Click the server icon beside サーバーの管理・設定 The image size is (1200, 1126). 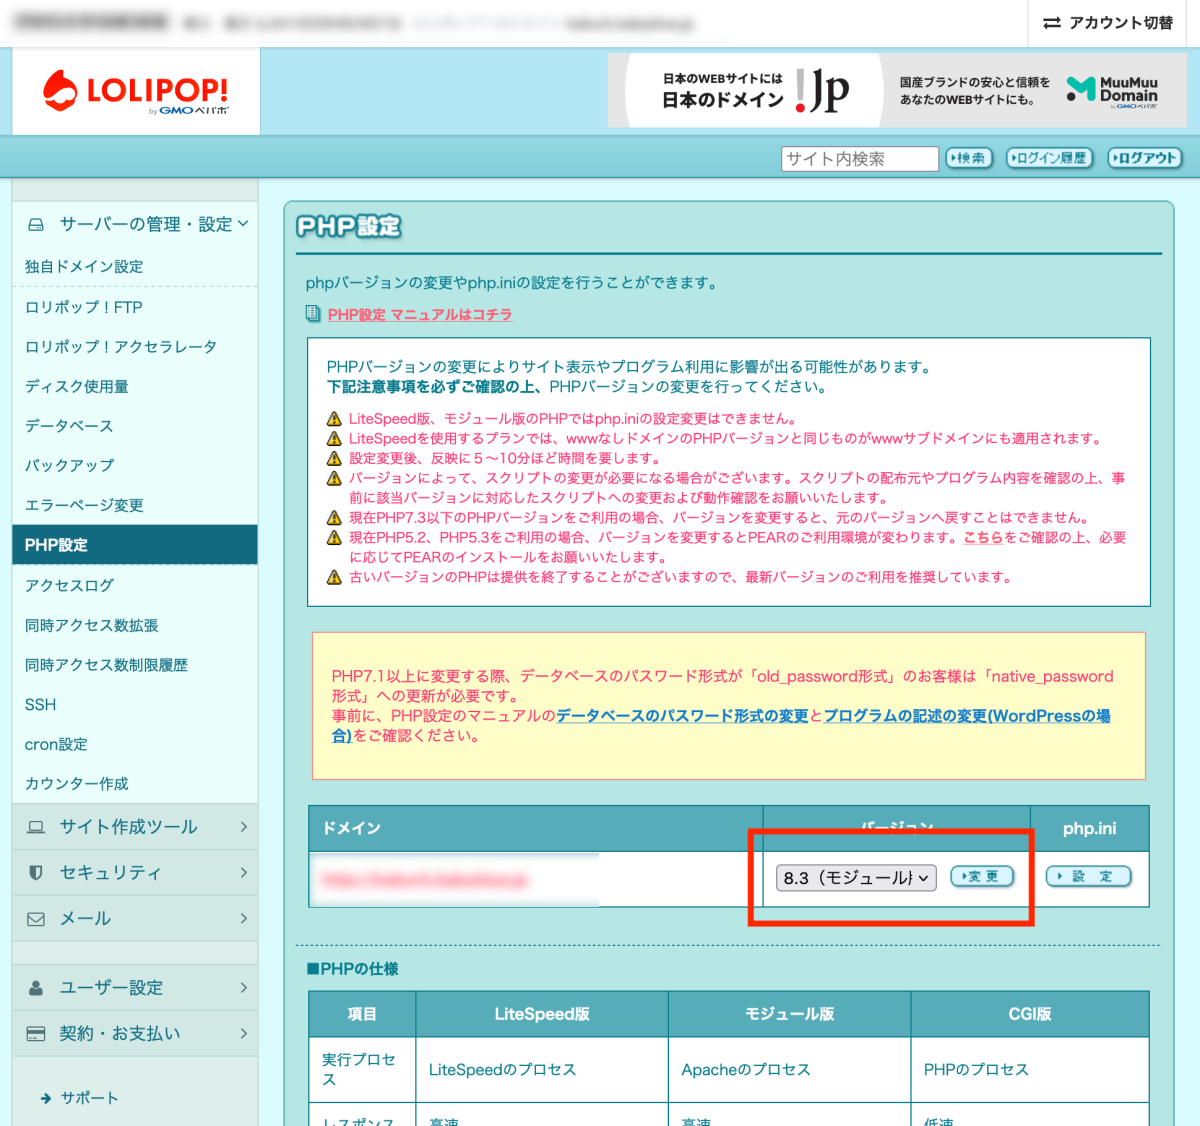[36, 225]
